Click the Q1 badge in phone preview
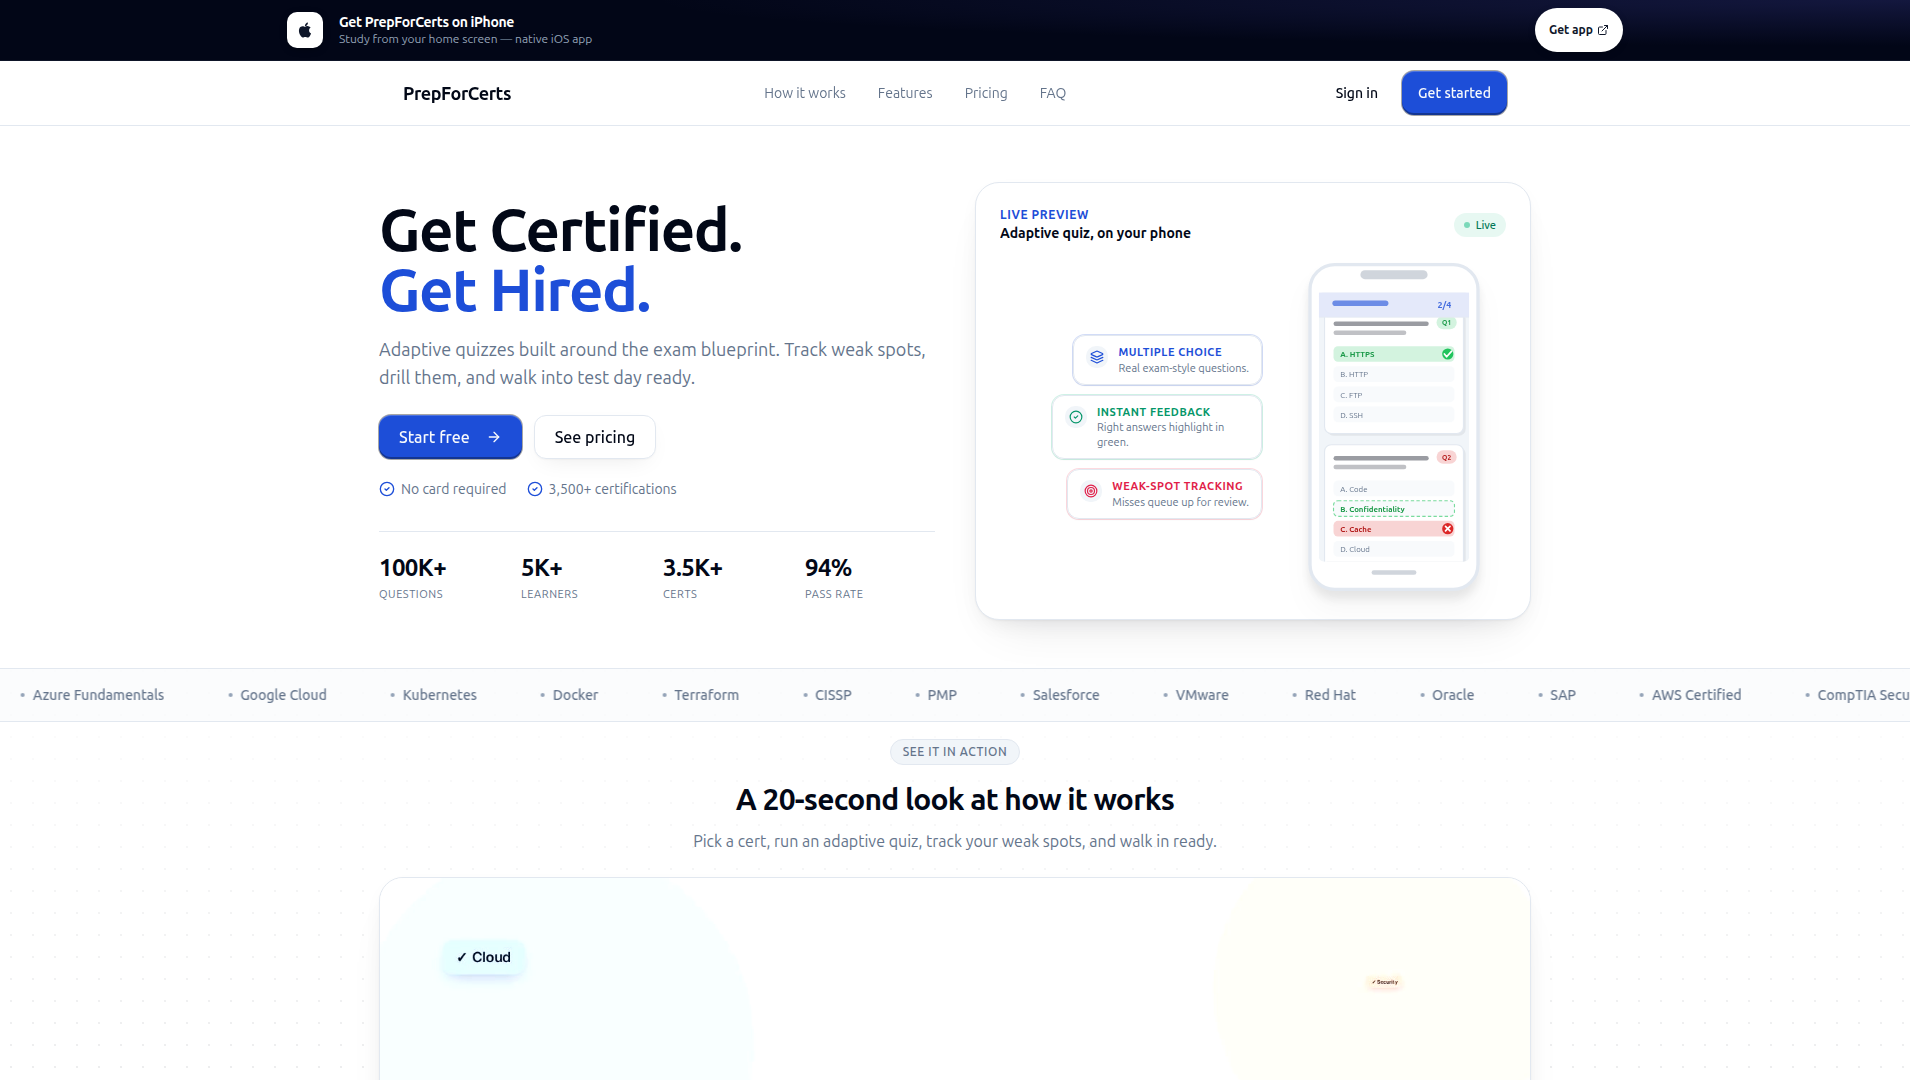Screen dimensions: 1910x1080 [1446, 323]
